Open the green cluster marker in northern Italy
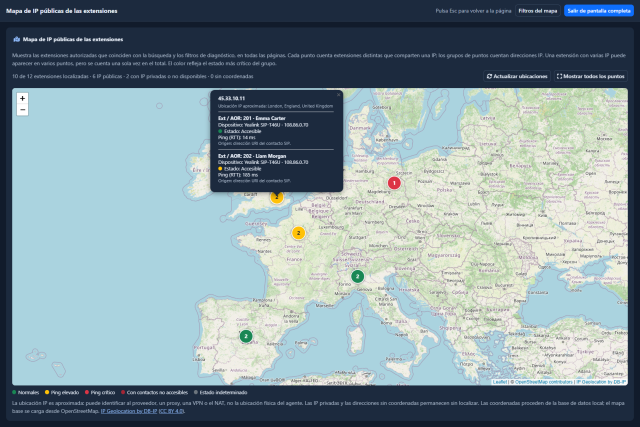Image resolution: width=640 pixels, height=427 pixels. coord(358,276)
